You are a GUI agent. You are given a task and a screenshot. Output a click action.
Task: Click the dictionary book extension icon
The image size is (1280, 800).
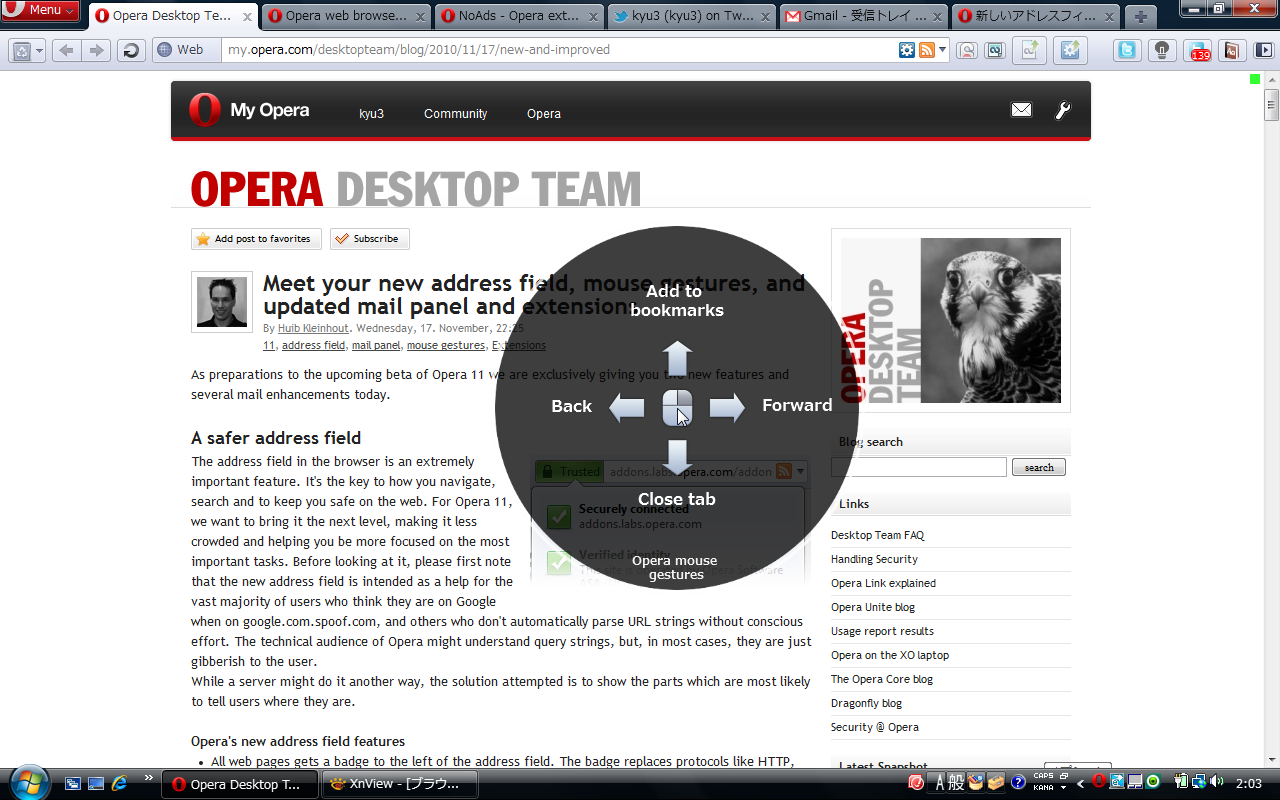click(x=1231, y=50)
